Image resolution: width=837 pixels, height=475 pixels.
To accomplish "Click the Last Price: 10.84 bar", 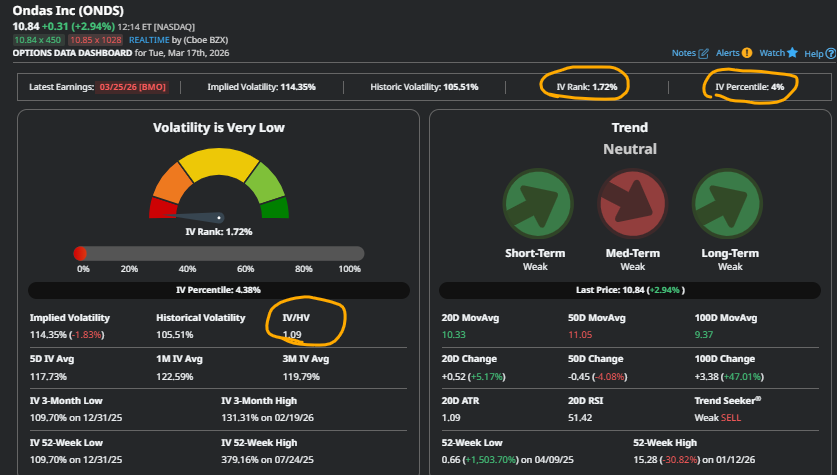I will [630, 290].
